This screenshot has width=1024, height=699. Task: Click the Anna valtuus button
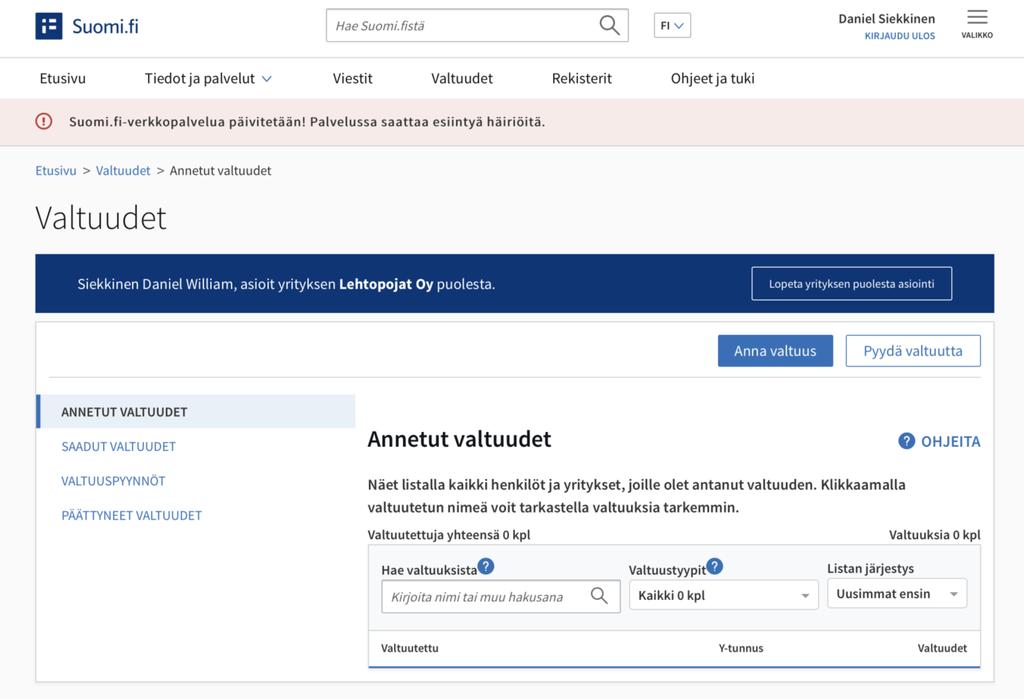point(775,351)
